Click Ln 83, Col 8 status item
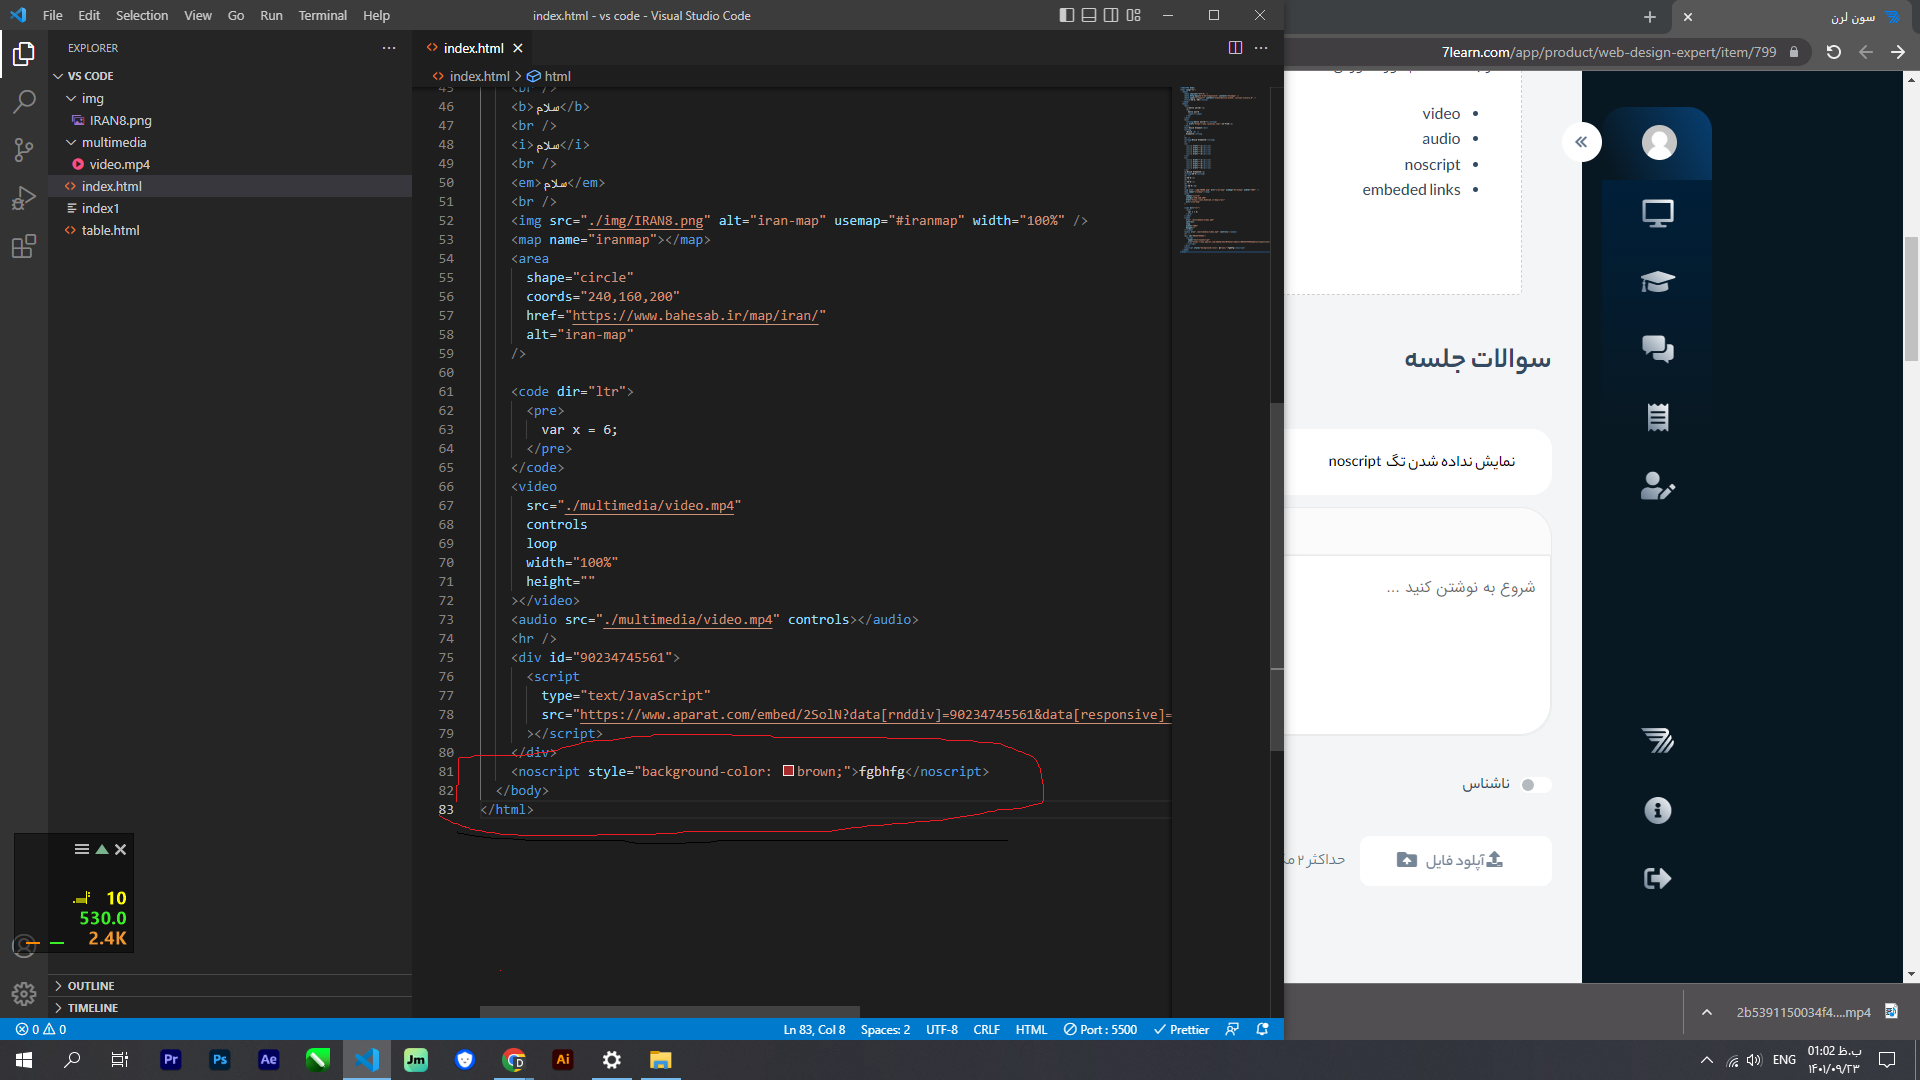 814,1029
